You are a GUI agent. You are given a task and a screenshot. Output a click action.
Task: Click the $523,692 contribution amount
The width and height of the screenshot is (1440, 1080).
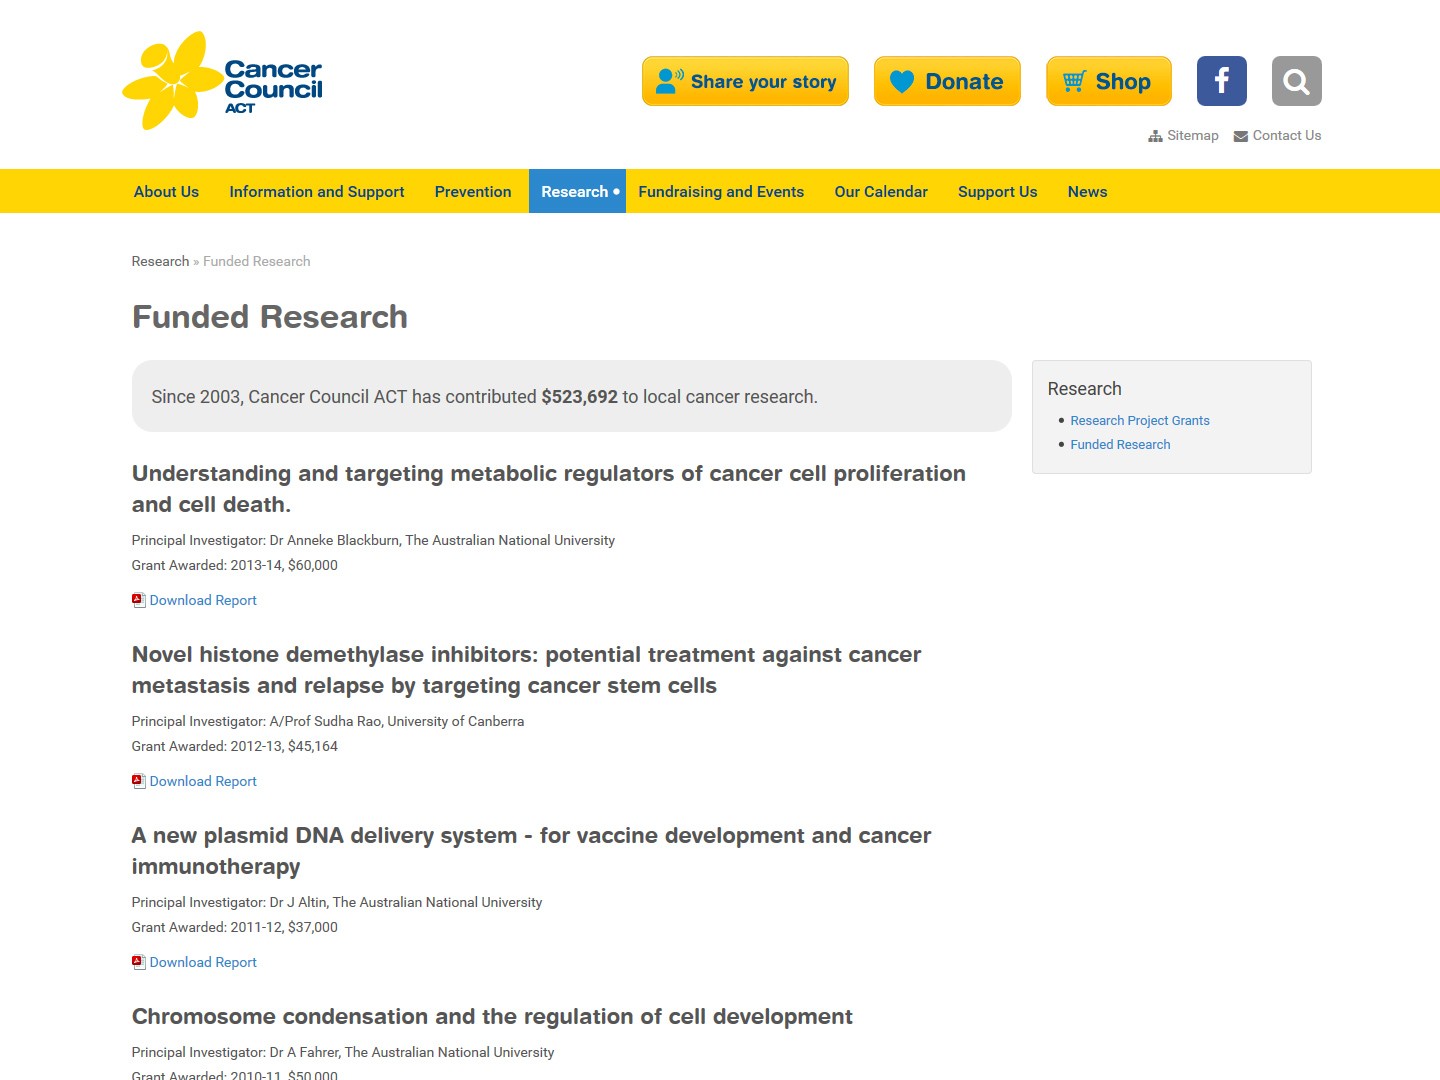pos(580,397)
